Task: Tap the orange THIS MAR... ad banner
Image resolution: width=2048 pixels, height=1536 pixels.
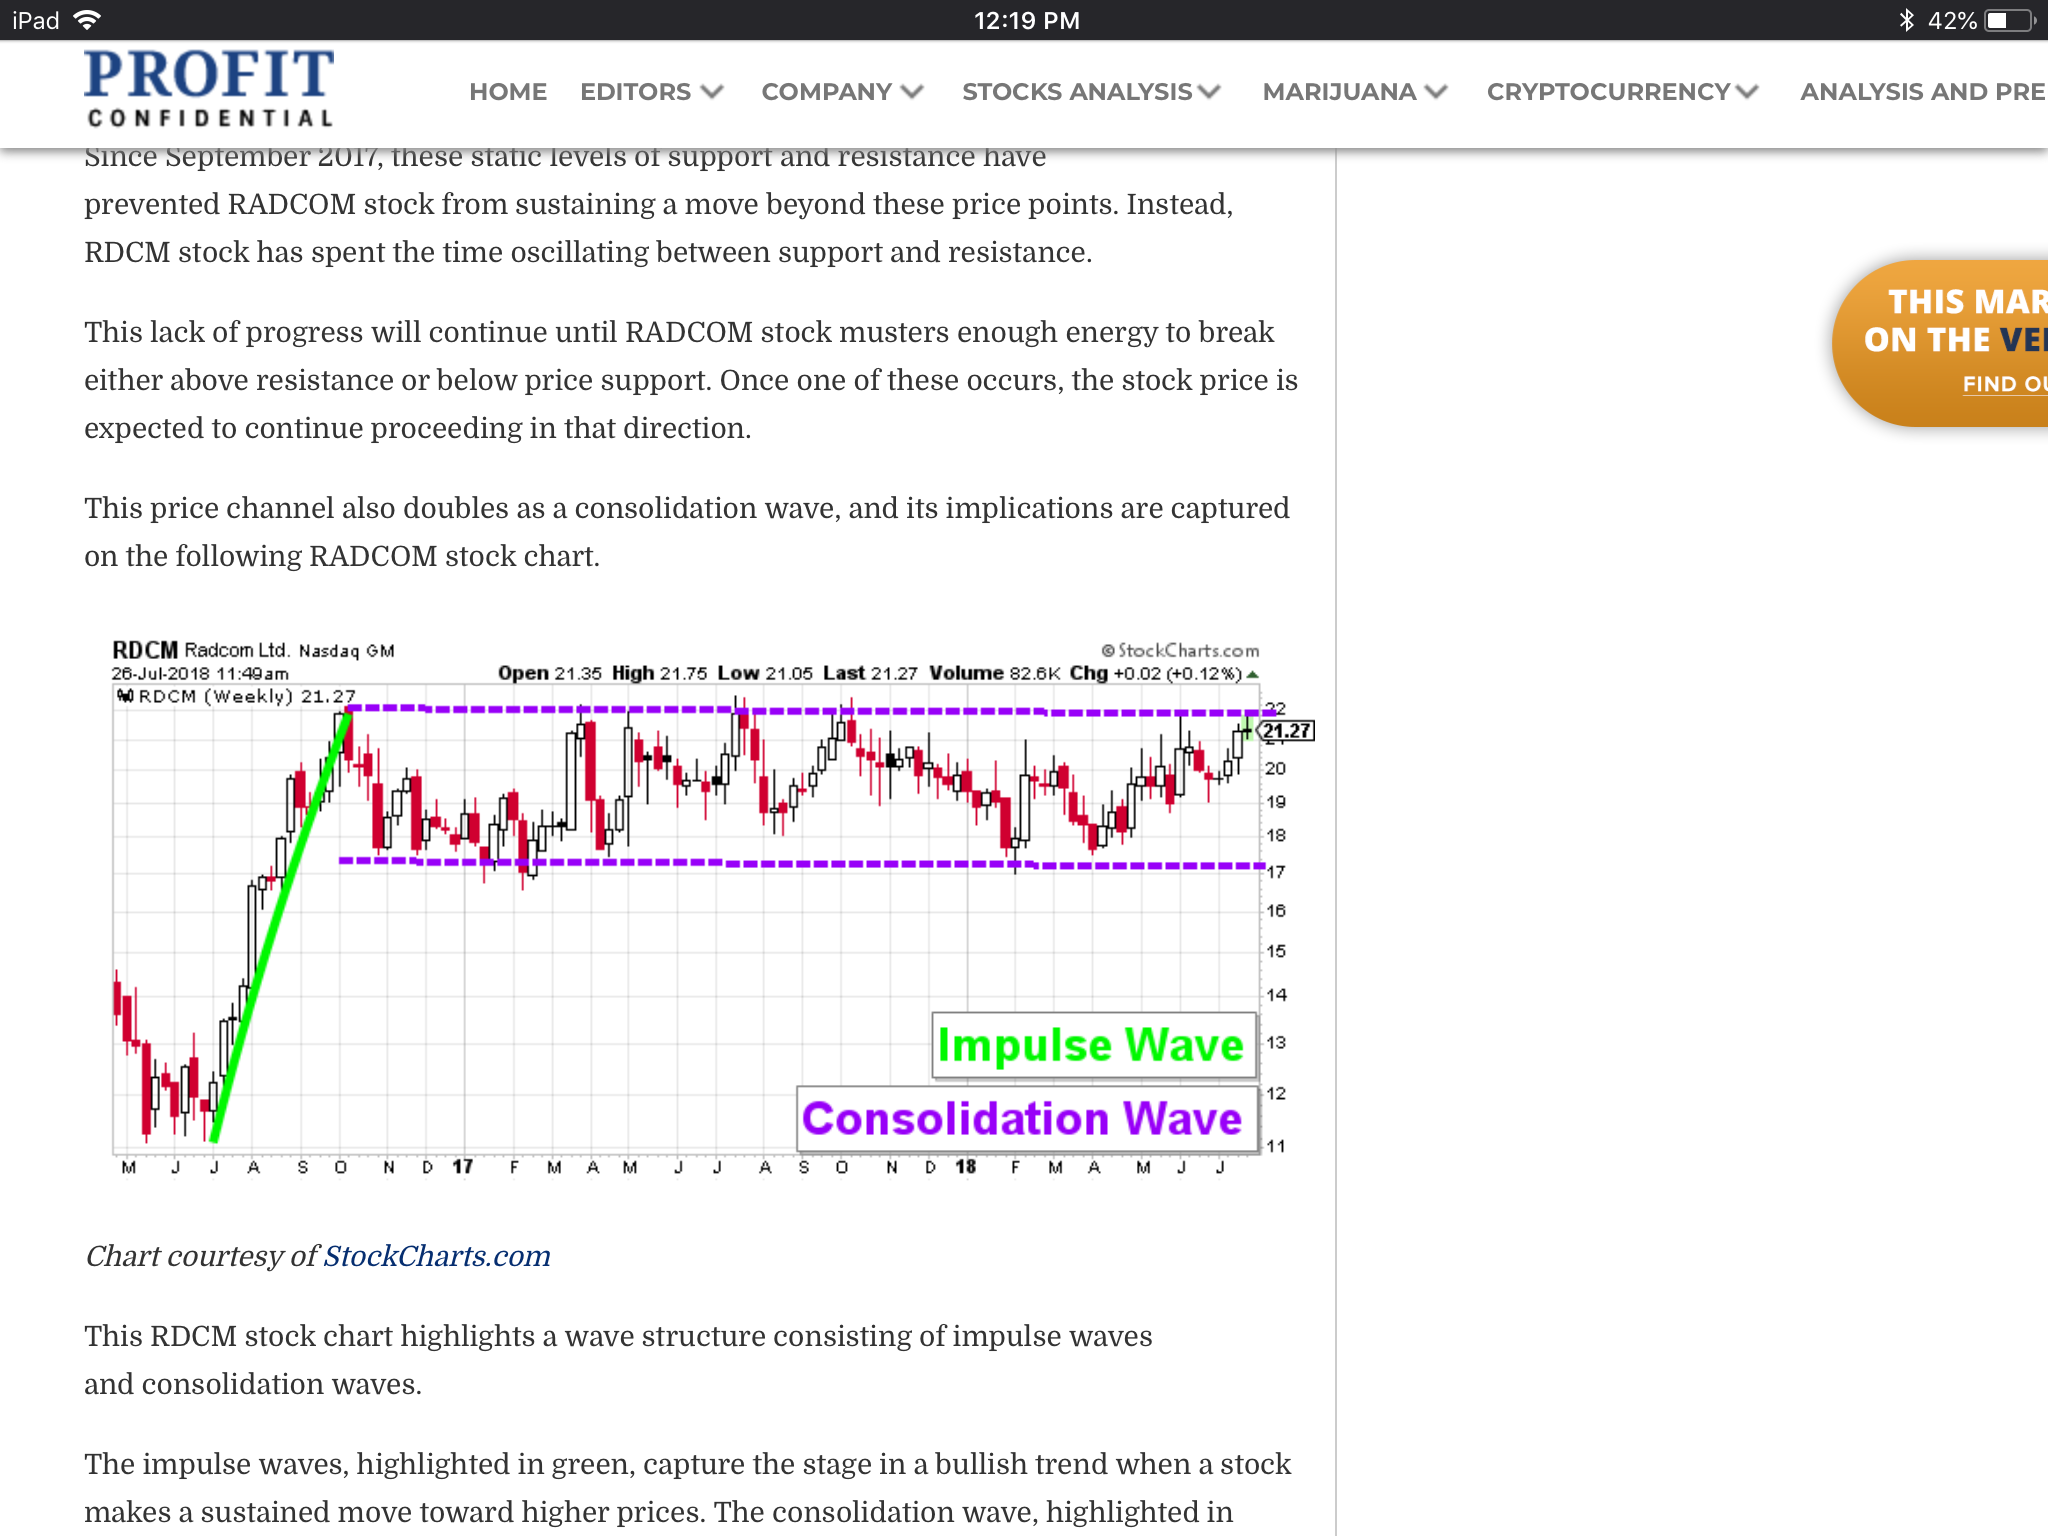Action: click(1940, 343)
